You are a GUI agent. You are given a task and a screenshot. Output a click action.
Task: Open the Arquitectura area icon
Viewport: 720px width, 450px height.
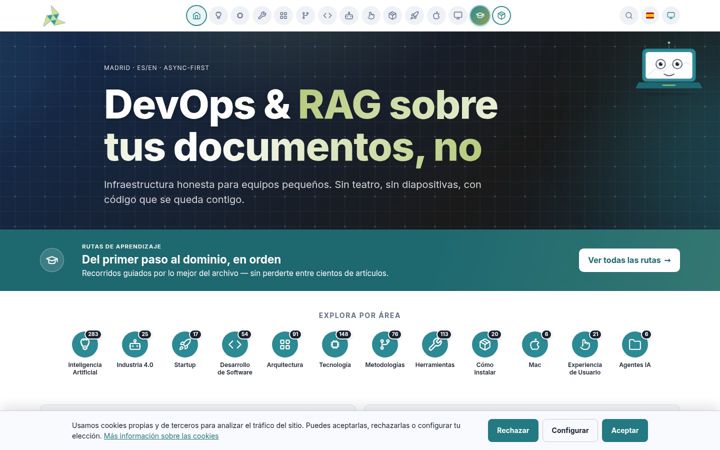pos(285,344)
